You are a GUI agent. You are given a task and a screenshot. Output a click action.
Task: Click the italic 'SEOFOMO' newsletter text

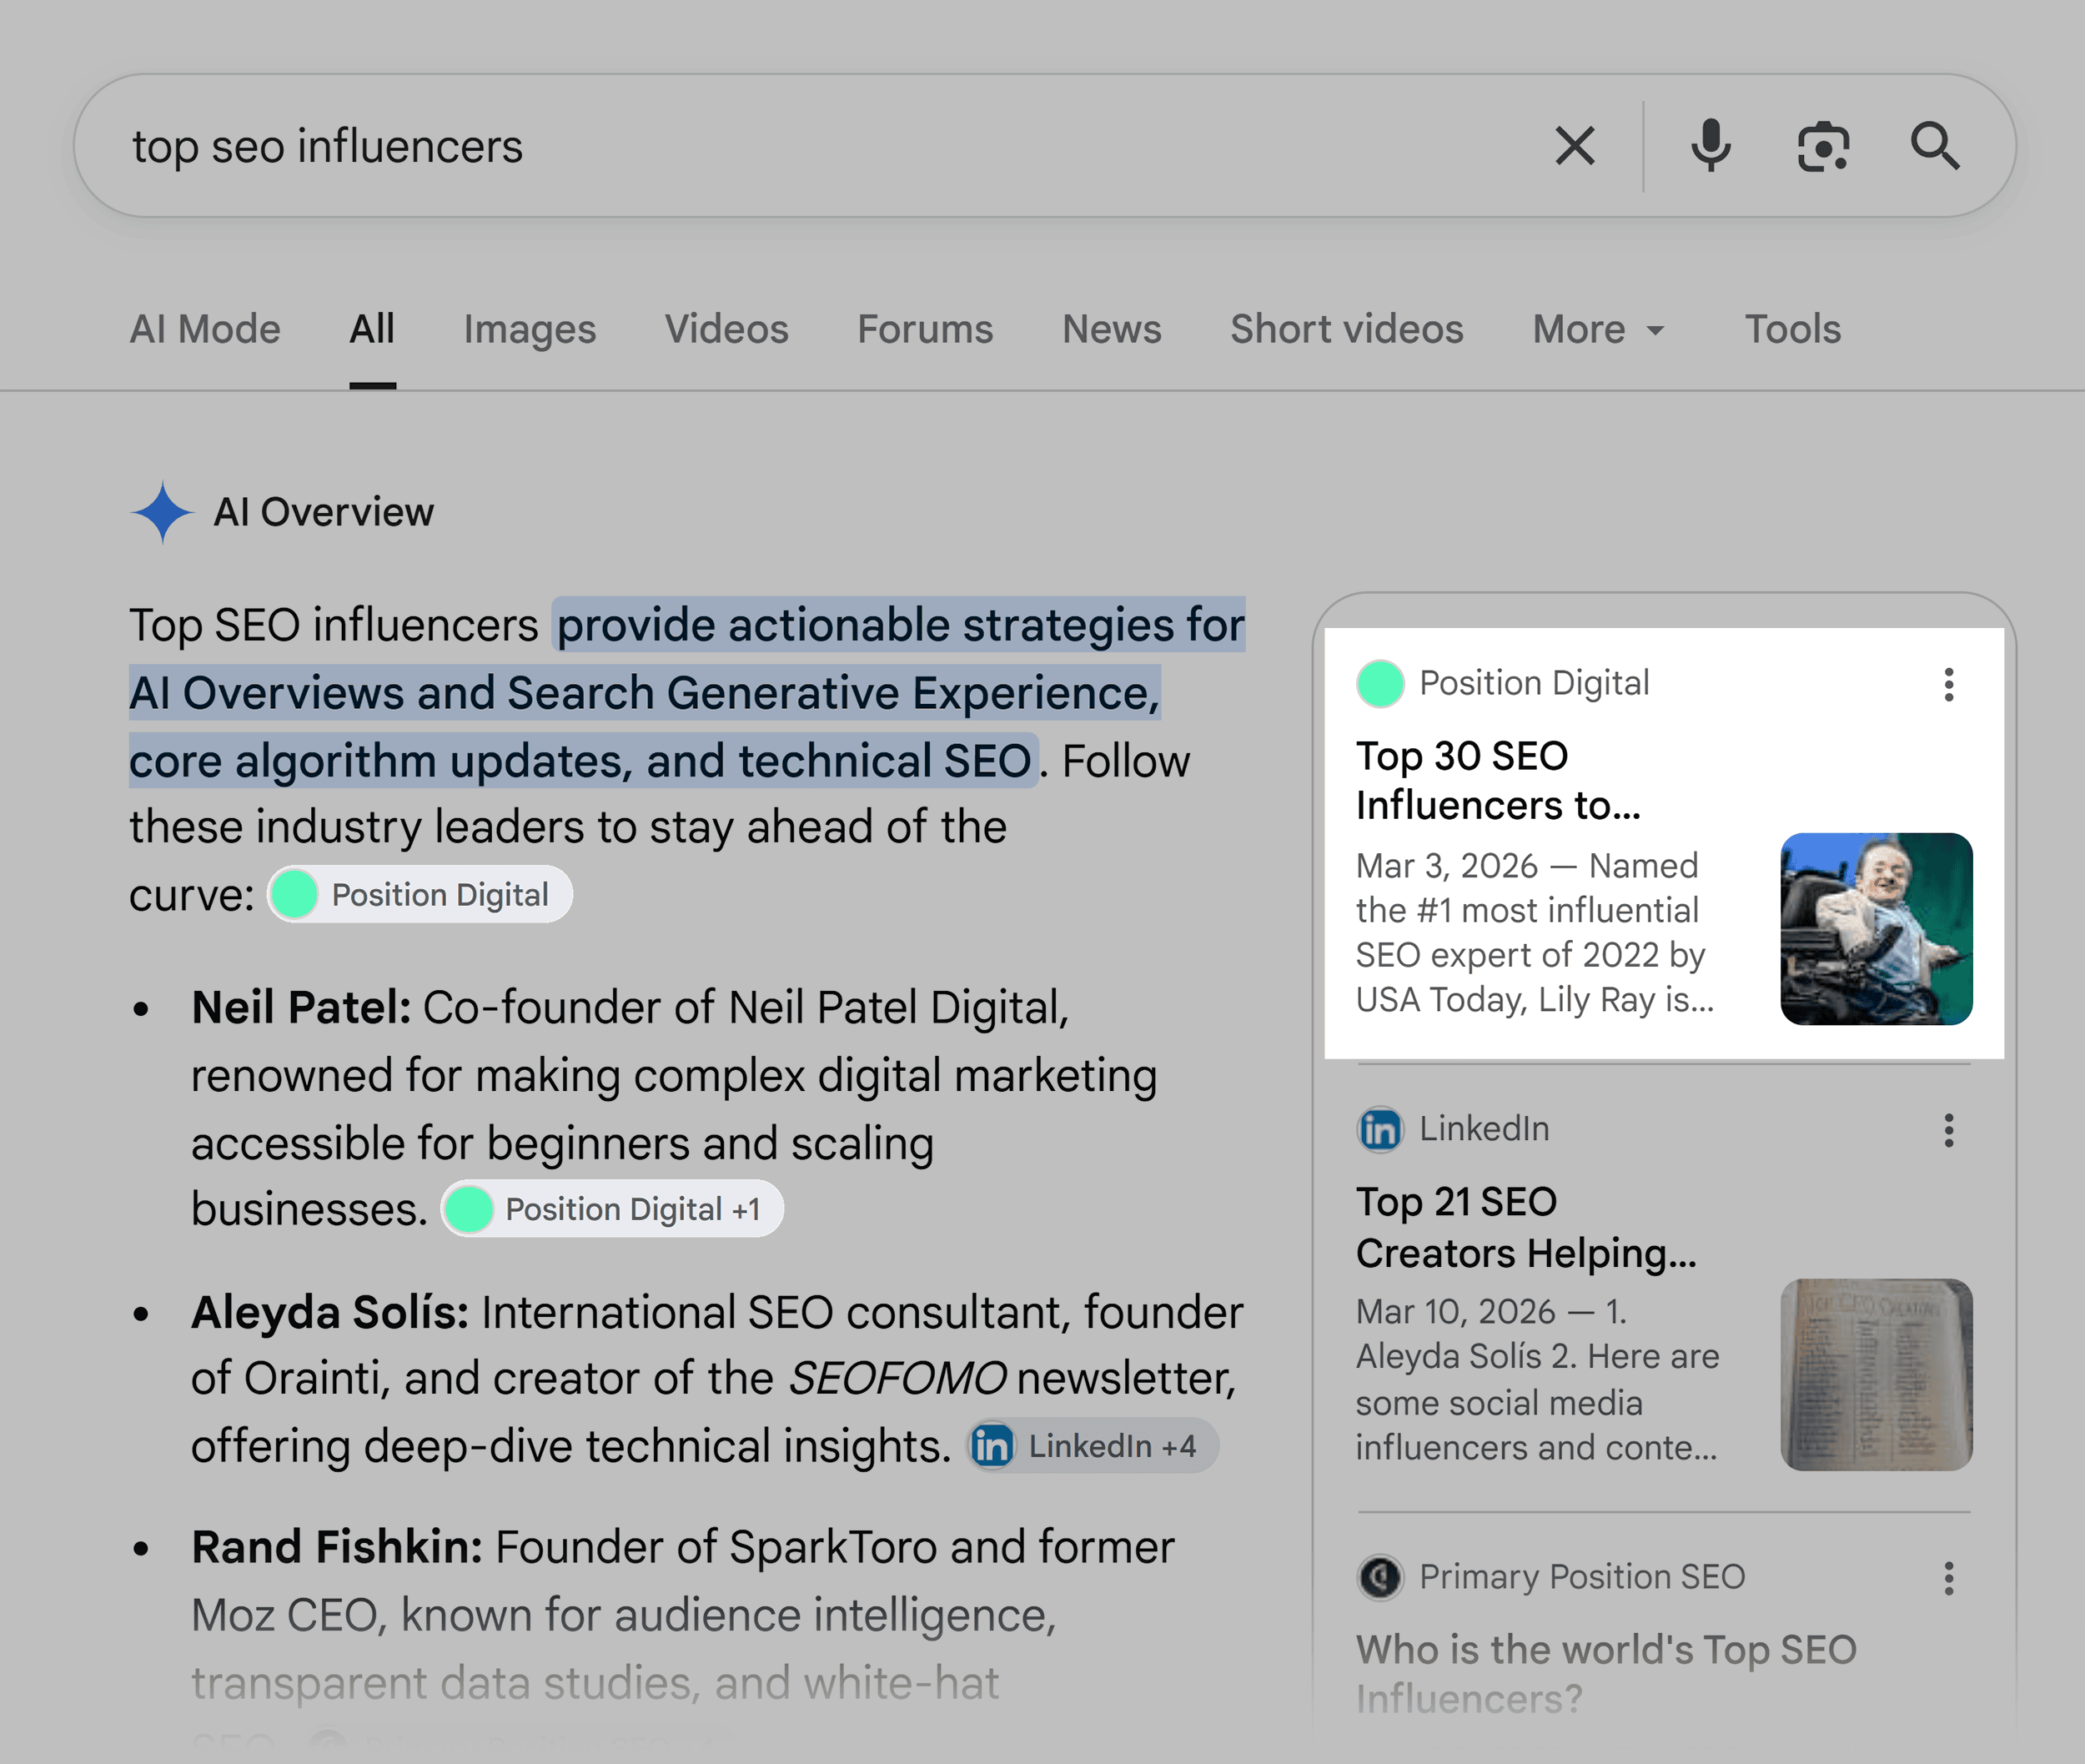point(897,1378)
